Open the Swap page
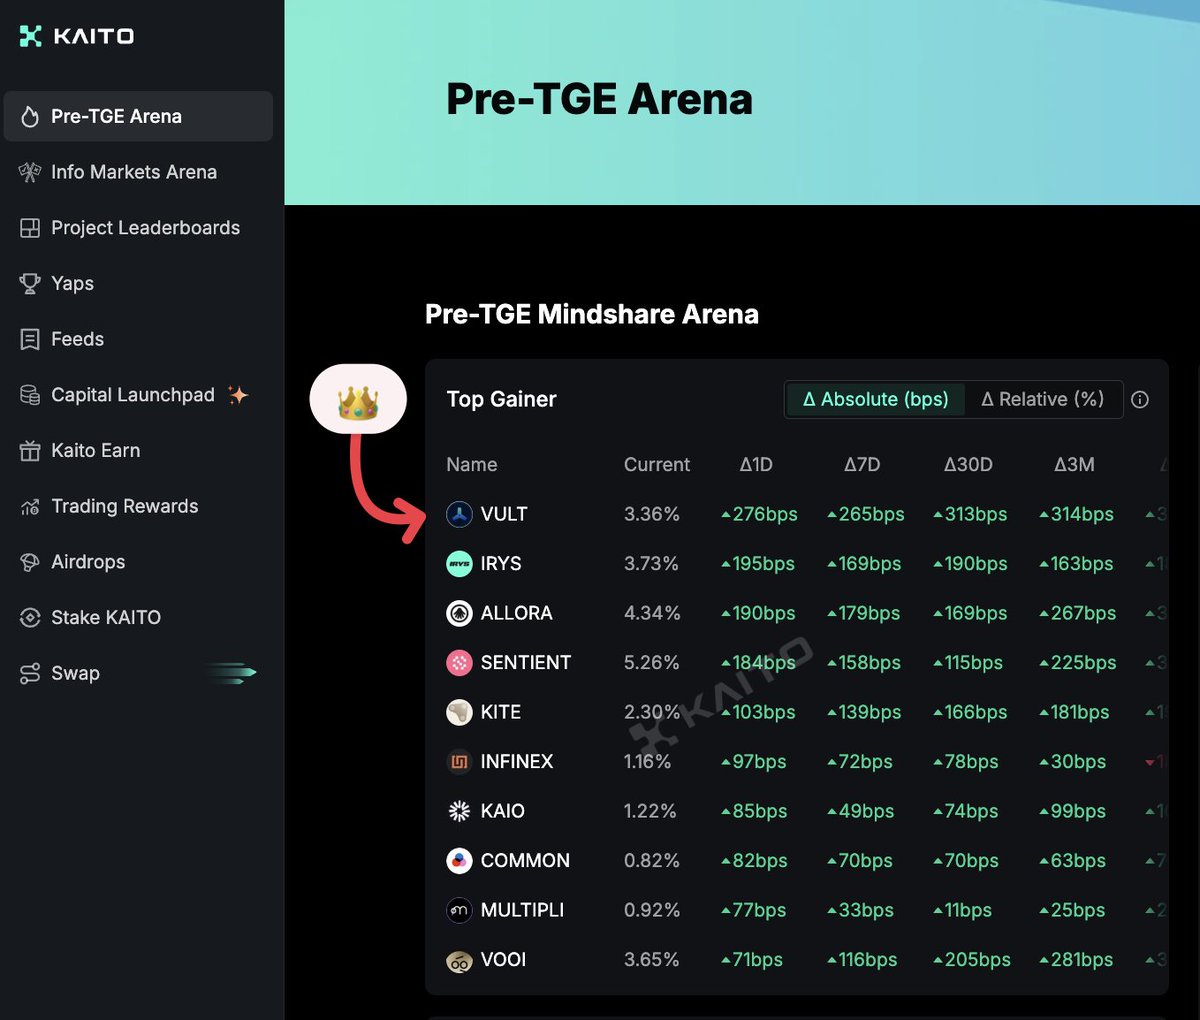 coord(75,673)
